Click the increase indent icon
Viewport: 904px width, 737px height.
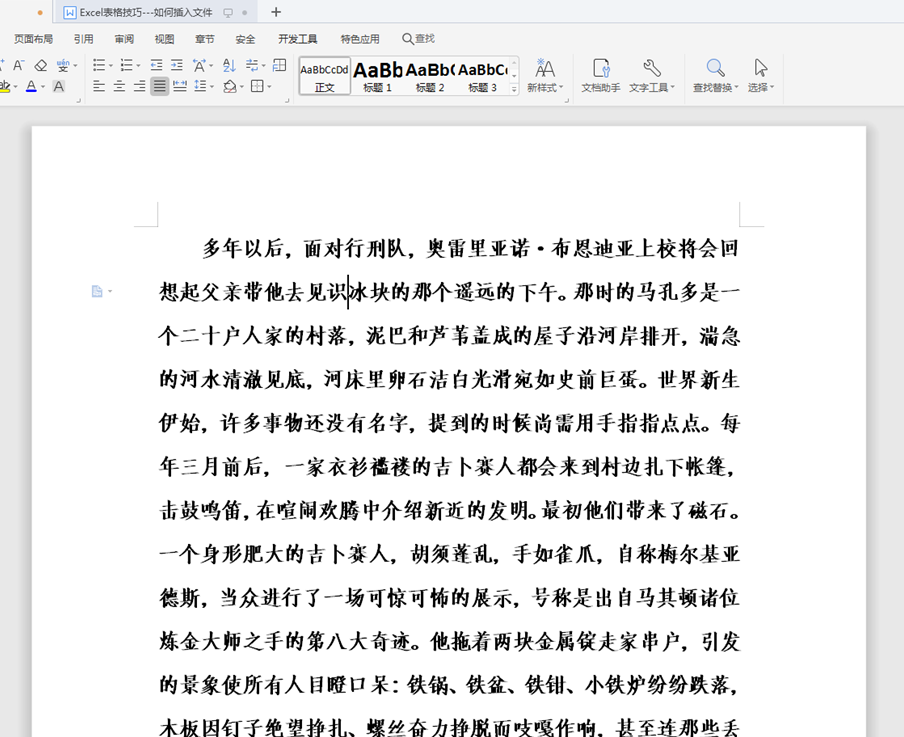176,65
